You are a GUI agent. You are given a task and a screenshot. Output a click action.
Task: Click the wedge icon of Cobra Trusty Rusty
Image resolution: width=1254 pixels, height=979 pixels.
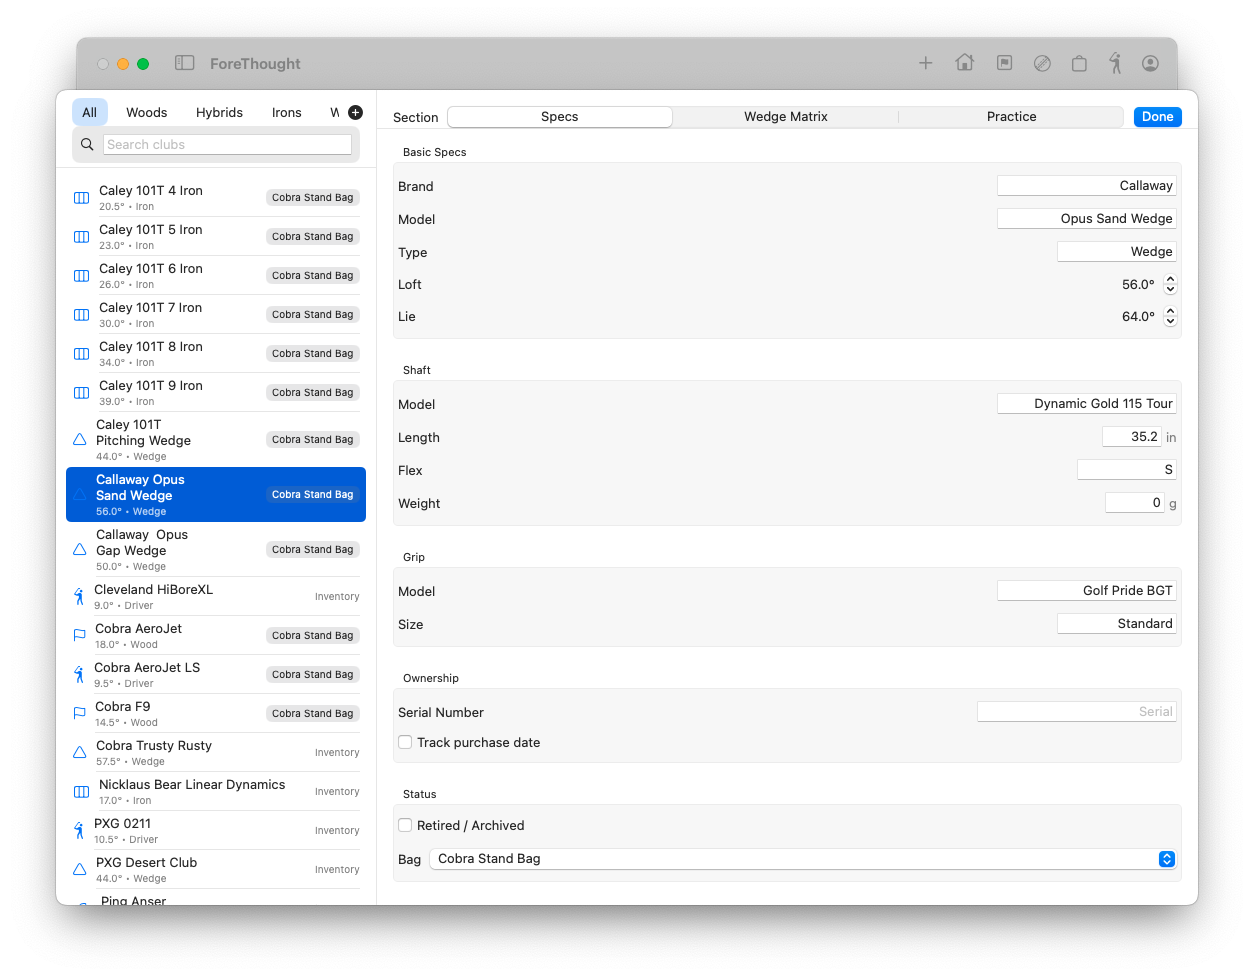[x=80, y=753]
